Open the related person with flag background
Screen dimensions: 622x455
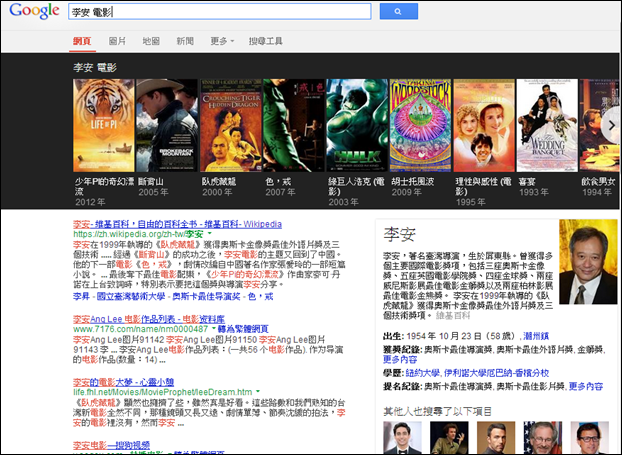pyautogui.click(x=543, y=438)
